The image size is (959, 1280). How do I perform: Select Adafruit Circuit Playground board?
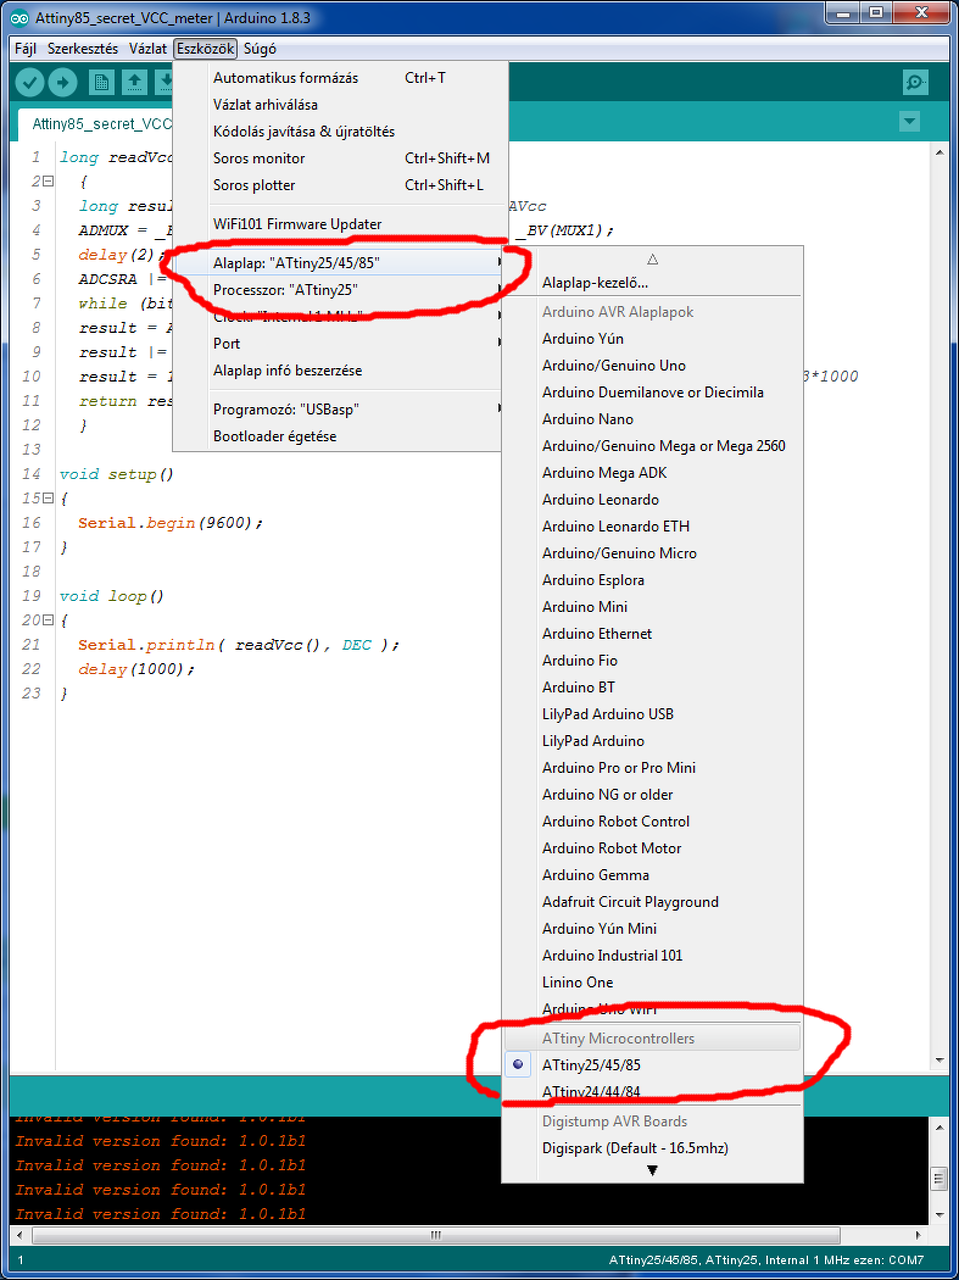point(652,902)
